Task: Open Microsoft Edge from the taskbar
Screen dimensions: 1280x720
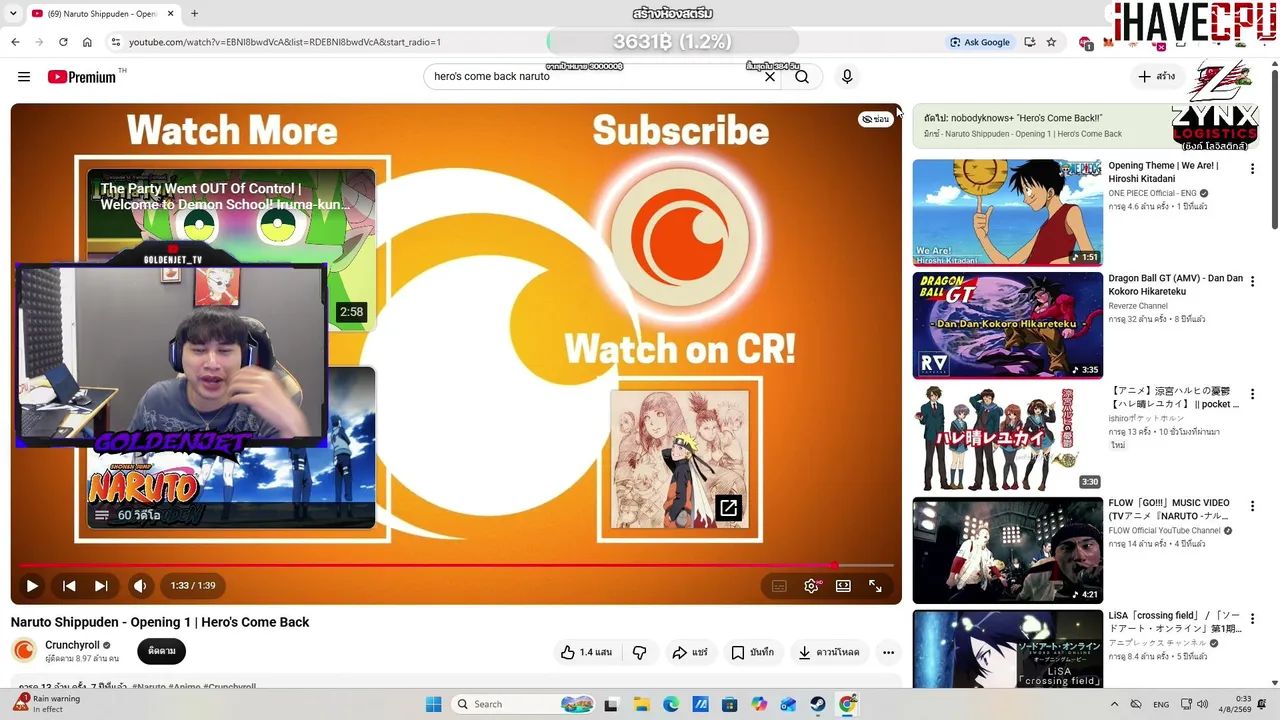Action: [x=671, y=704]
